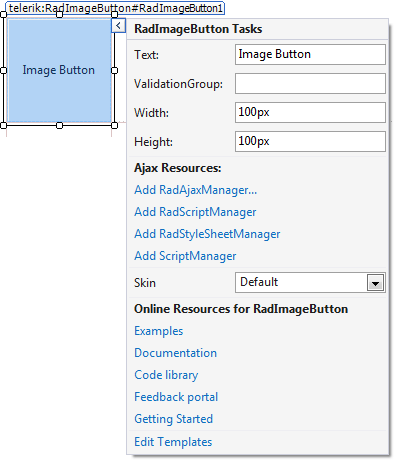The height and width of the screenshot is (460, 395).
Task: Click the Height: label
Action: [154, 142]
